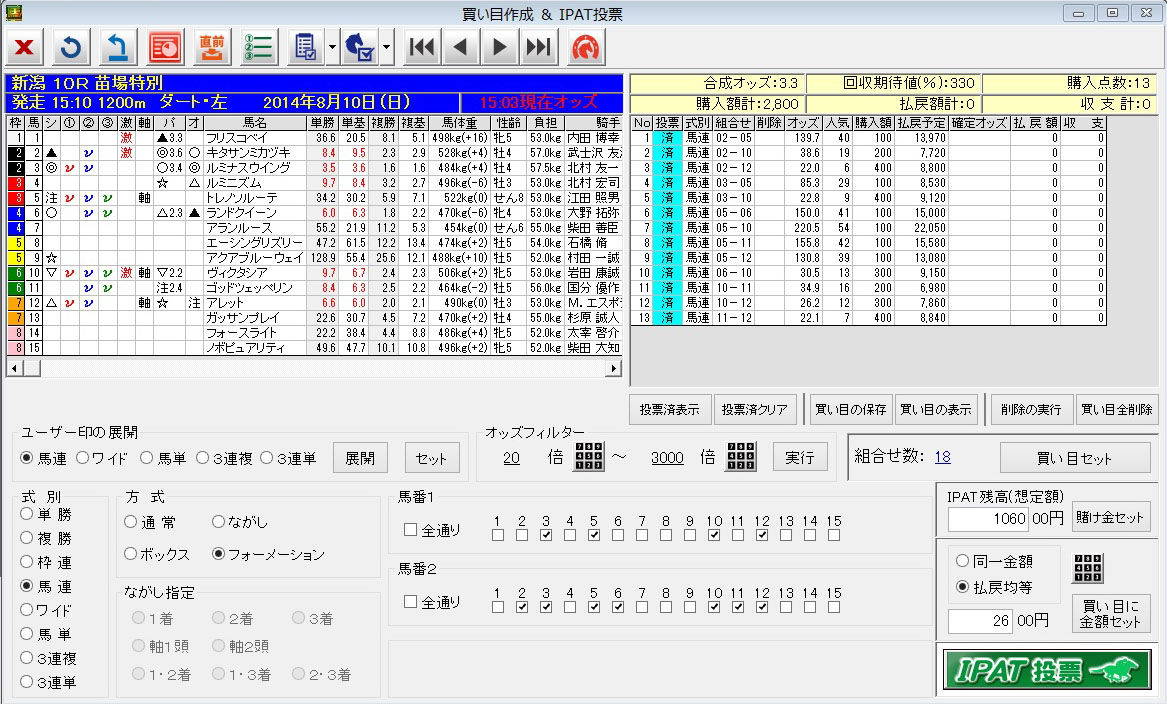Click the 買い目全削除 button
Screen dimensions: 1167x704
click(1116, 409)
